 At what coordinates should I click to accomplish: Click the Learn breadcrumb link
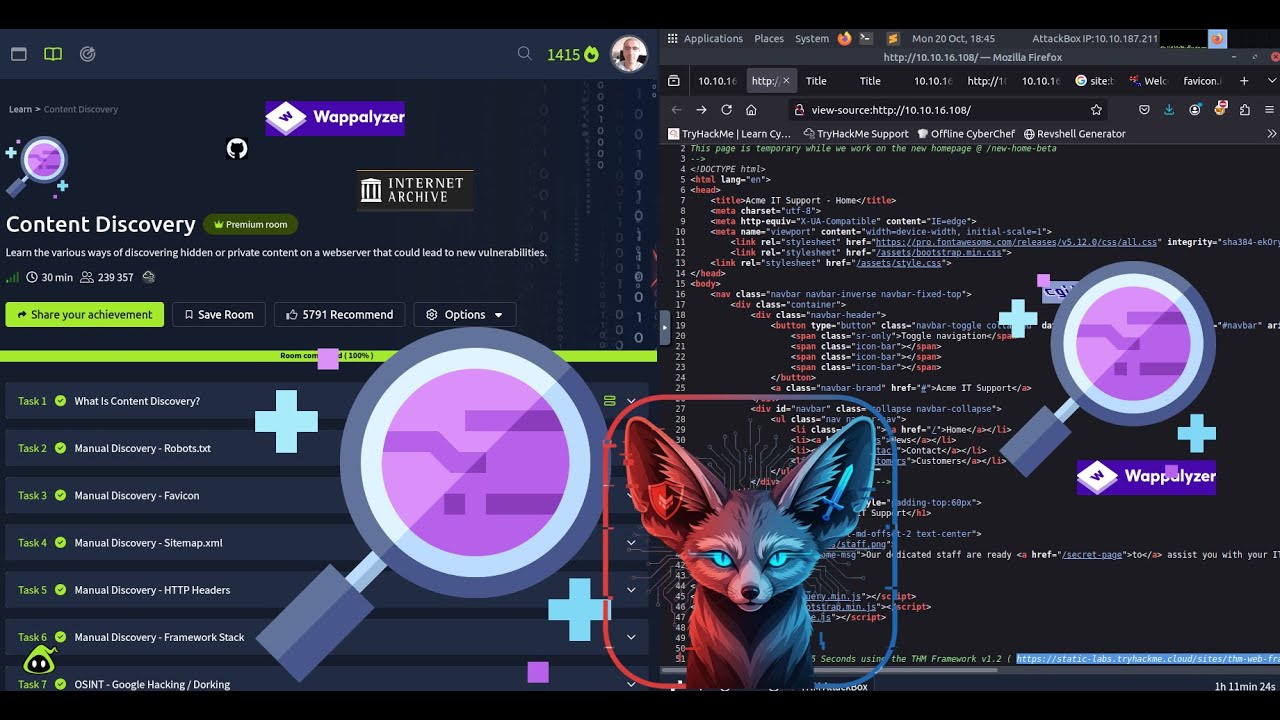click(x=20, y=109)
